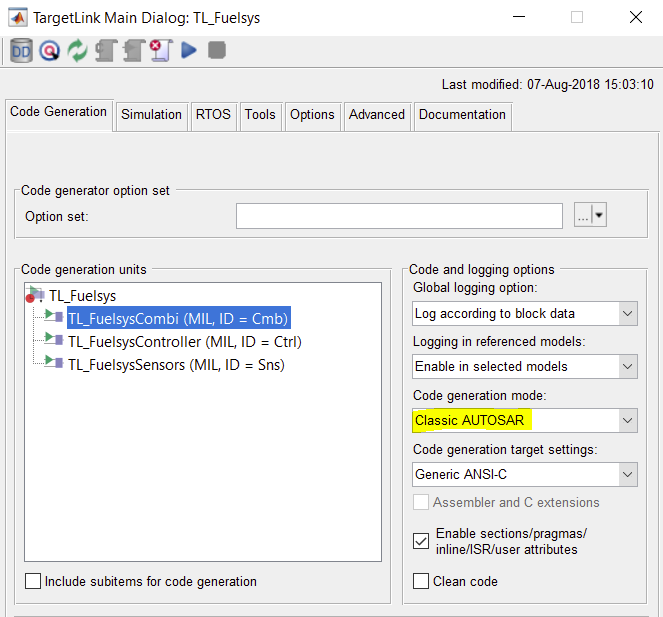Enable the Clean code checkbox

(x=421, y=581)
